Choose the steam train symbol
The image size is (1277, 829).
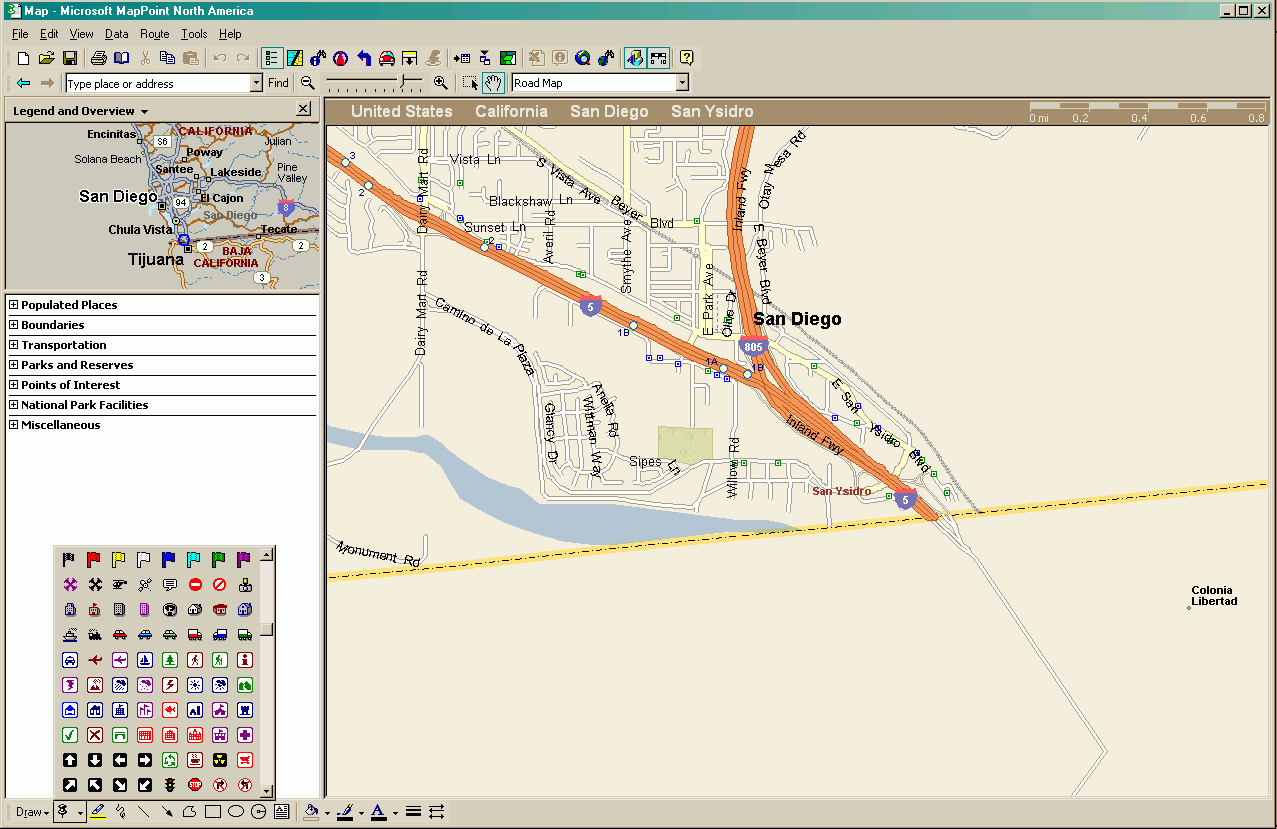pos(94,635)
